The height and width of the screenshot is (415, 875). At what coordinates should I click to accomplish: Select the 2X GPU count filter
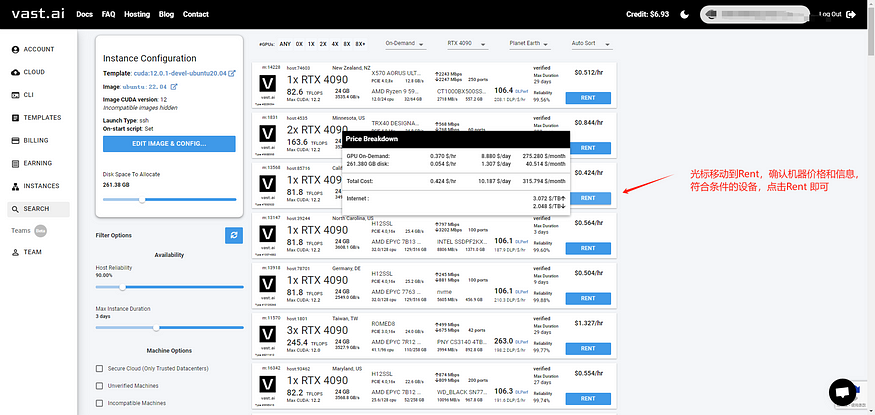[323, 44]
